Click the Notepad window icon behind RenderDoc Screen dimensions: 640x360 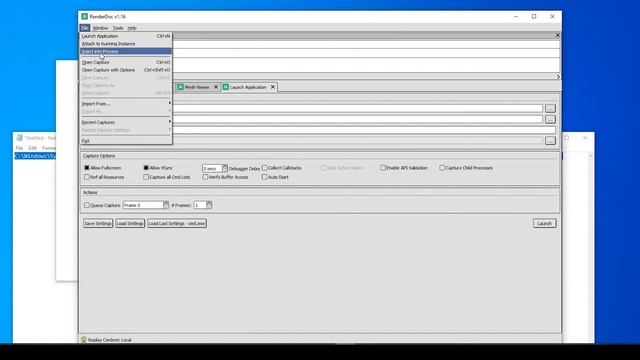click(19, 138)
